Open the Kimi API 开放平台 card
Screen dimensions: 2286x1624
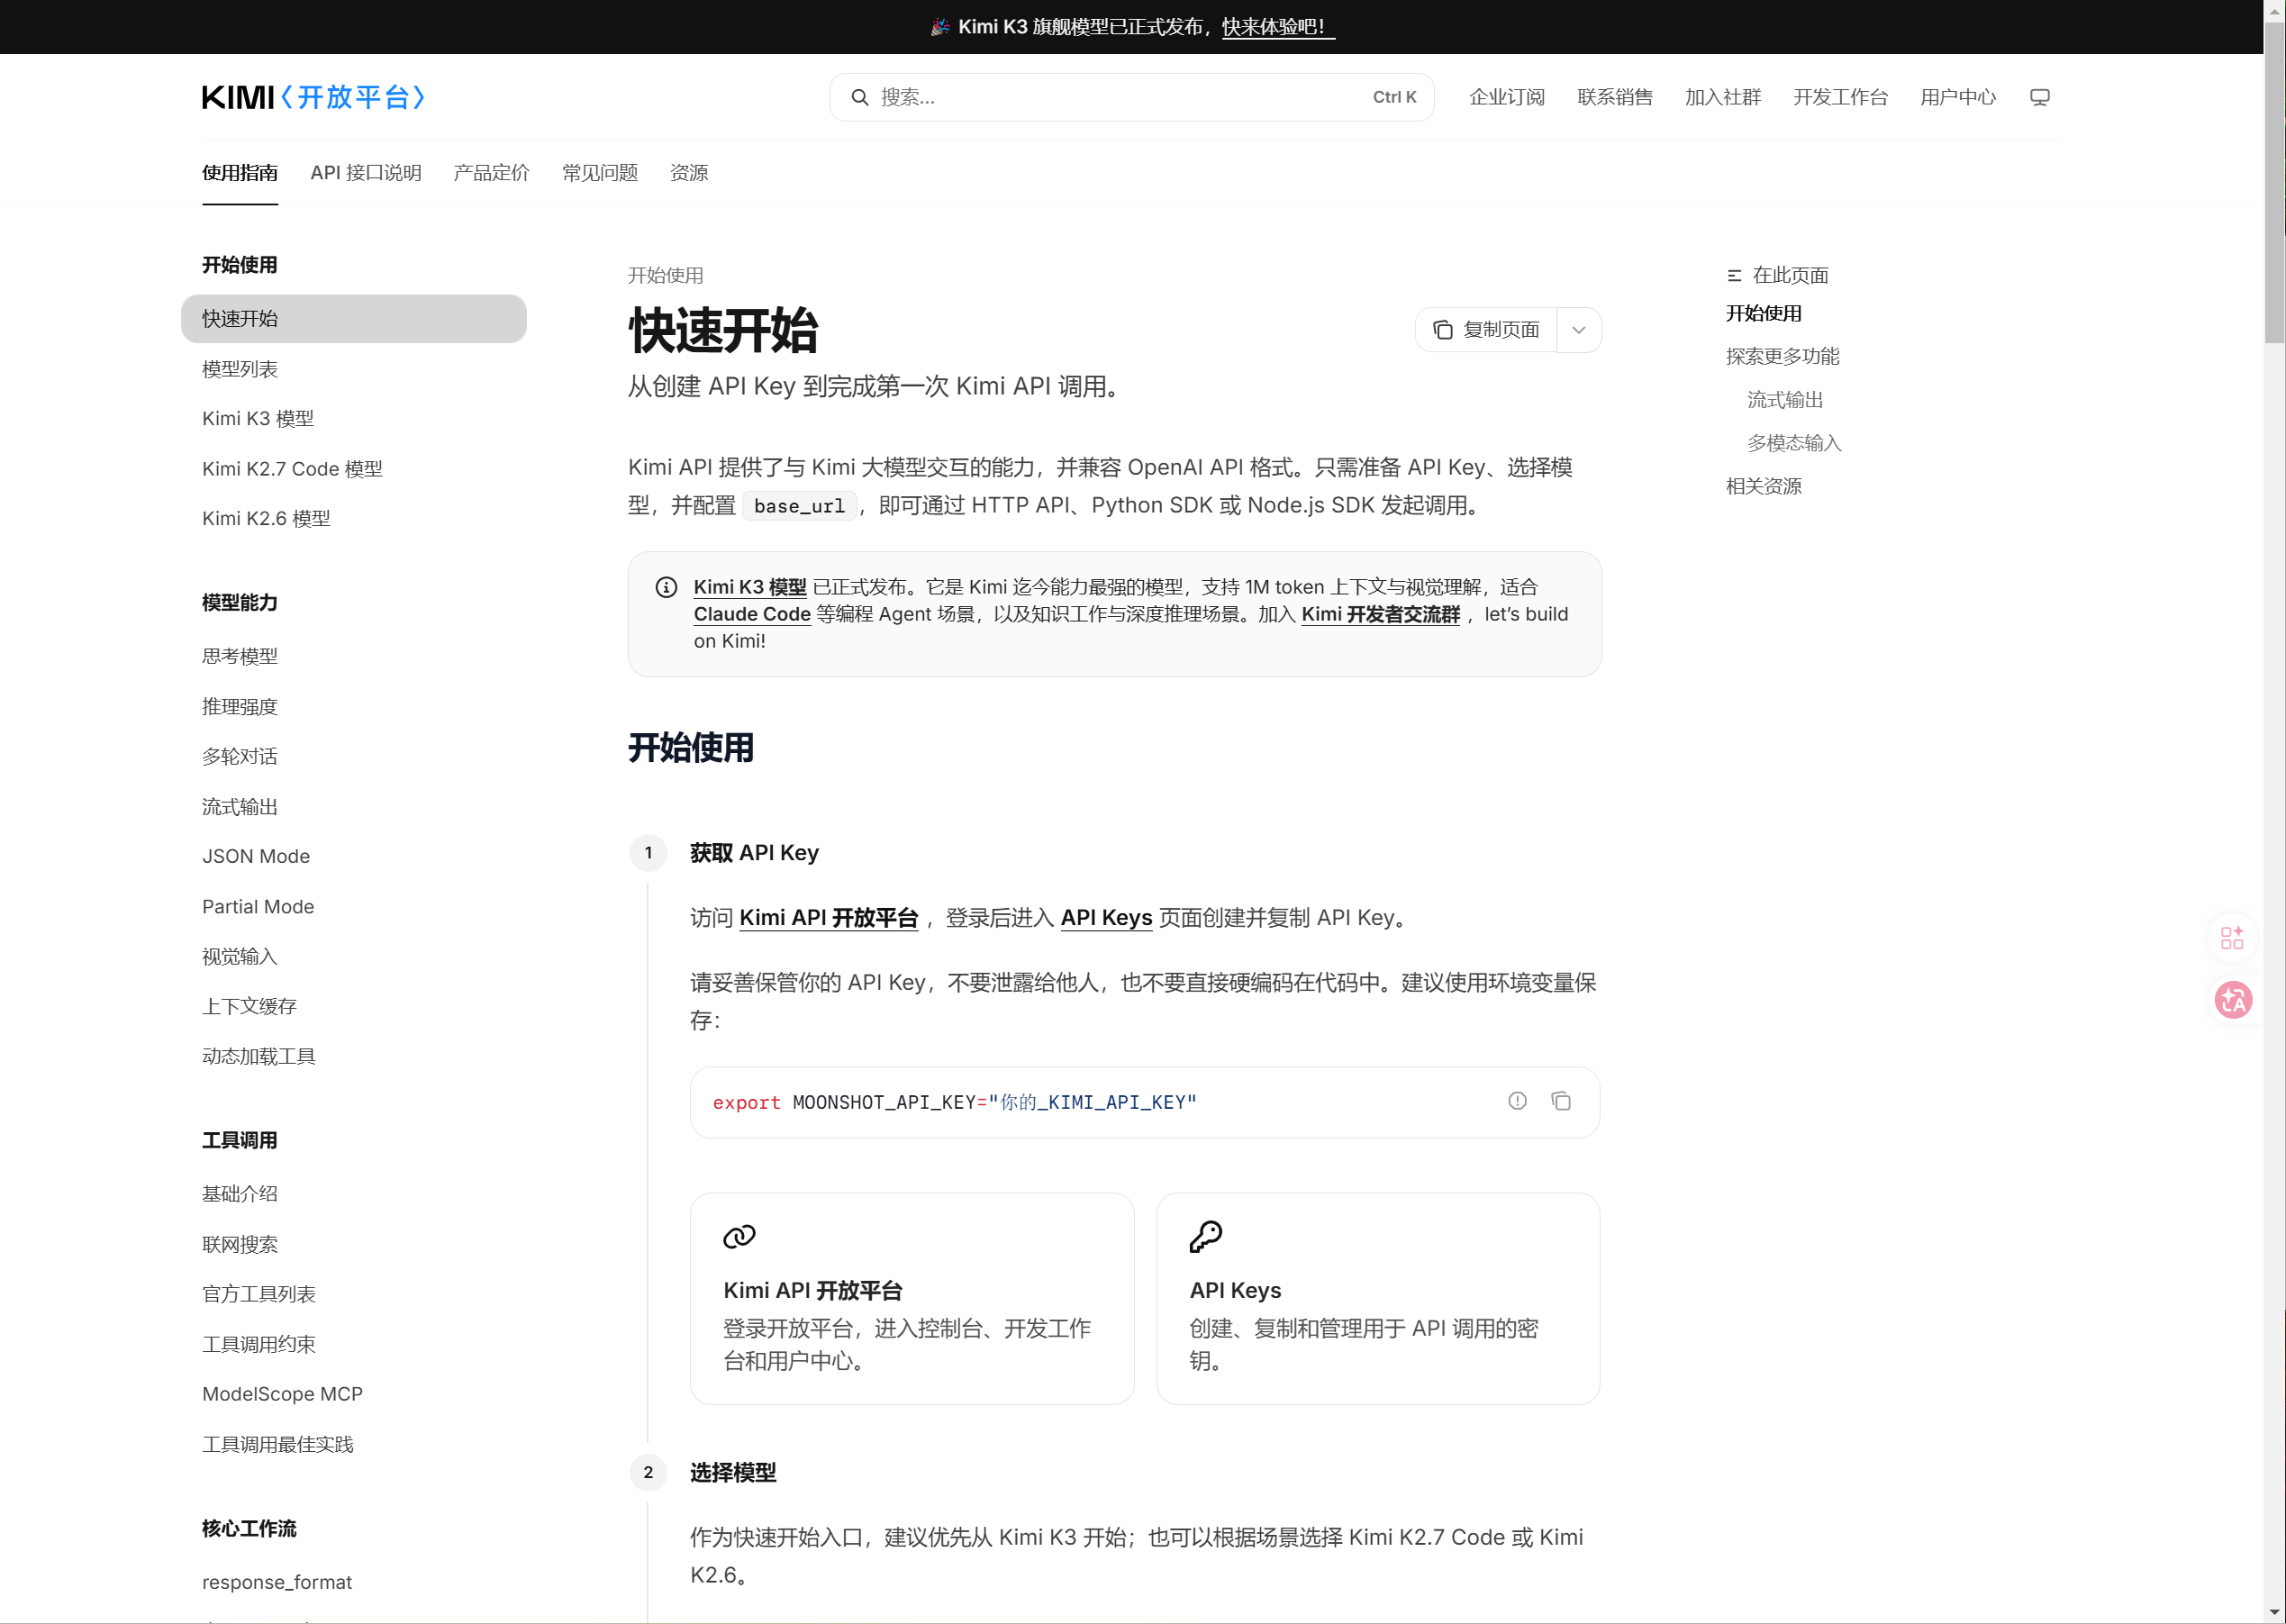tap(912, 1298)
